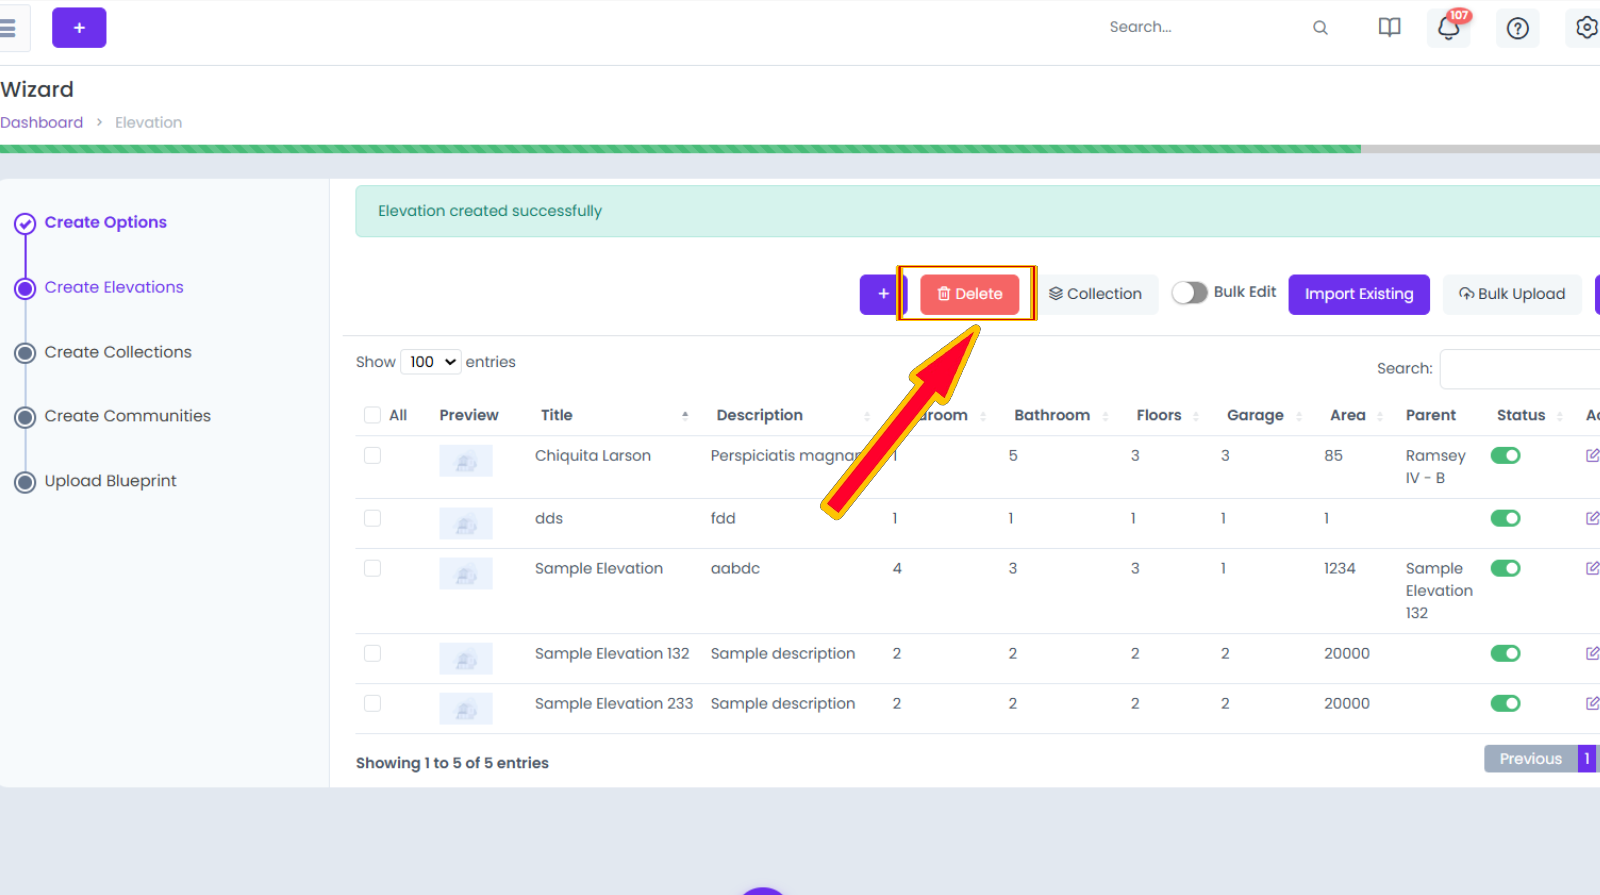Open preview image of Sample Elevation 233
The height and width of the screenshot is (895, 1600).
(466, 709)
